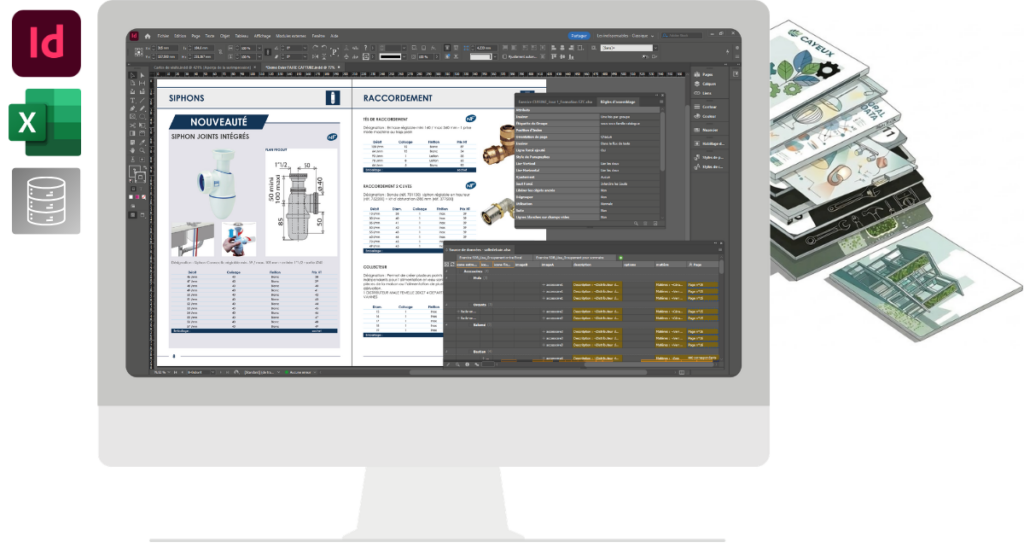Image resolution: width=1024 pixels, height=548 pixels.
Task: Select the Pen tool
Action: pos(133,108)
